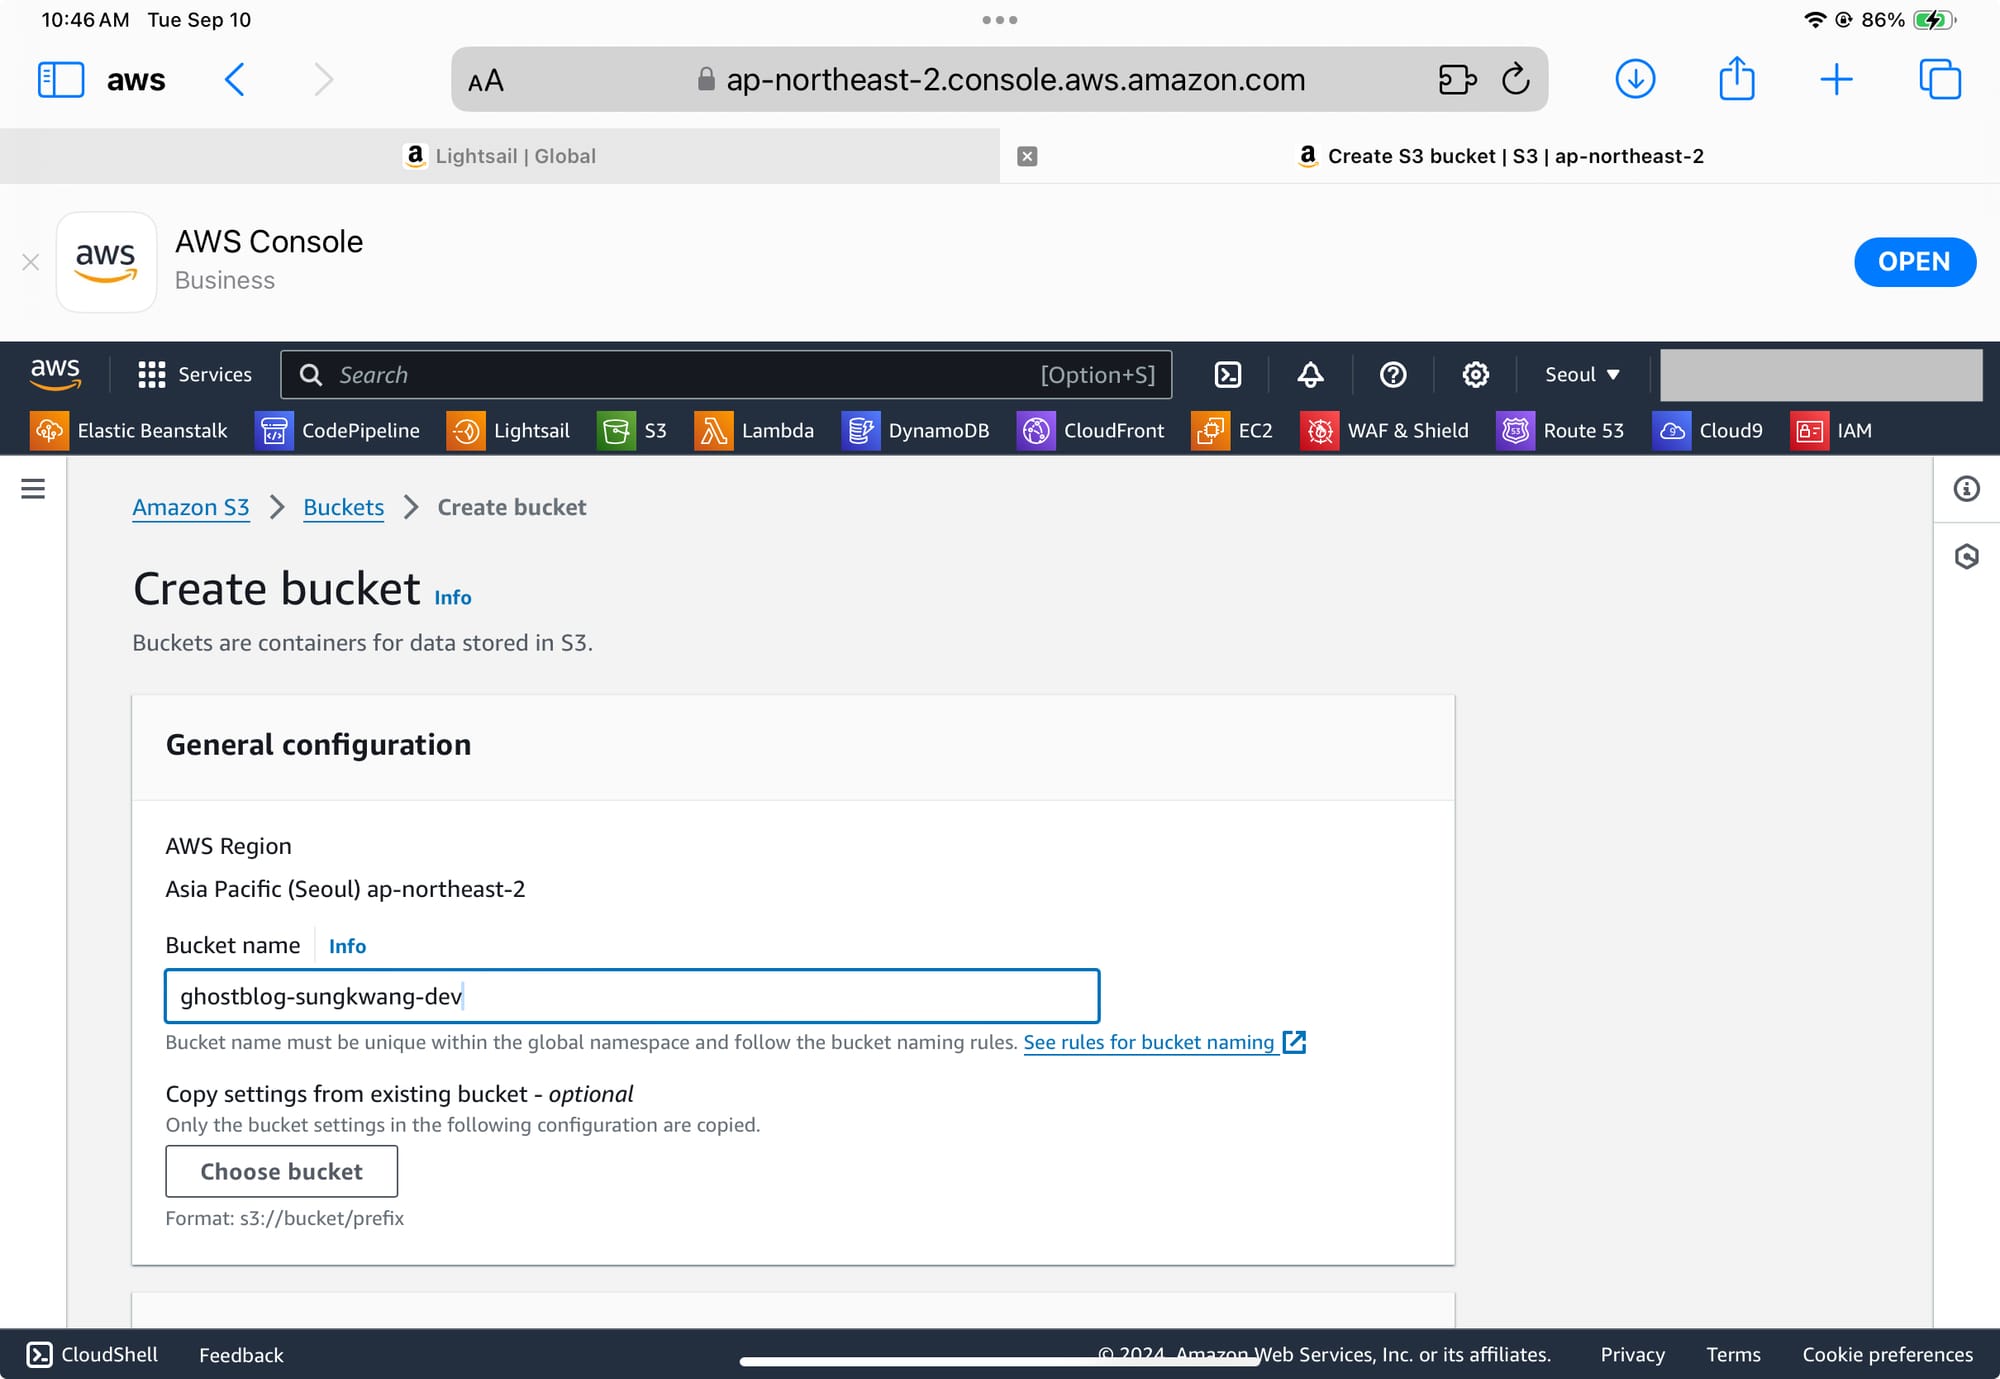Go forward to the next page
This screenshot has height=1379, width=2000.
click(x=323, y=79)
